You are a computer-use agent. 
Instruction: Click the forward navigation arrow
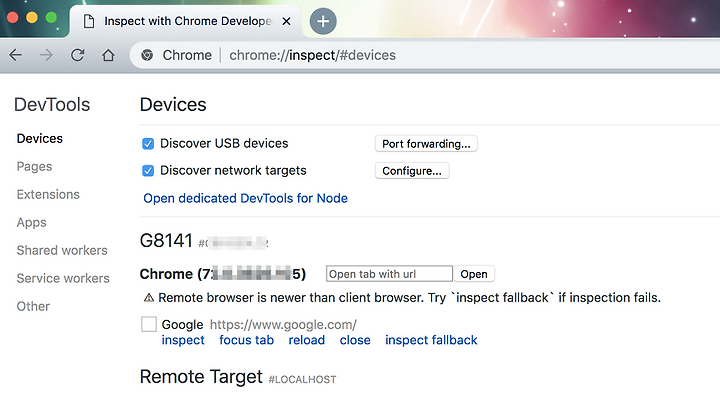point(46,55)
